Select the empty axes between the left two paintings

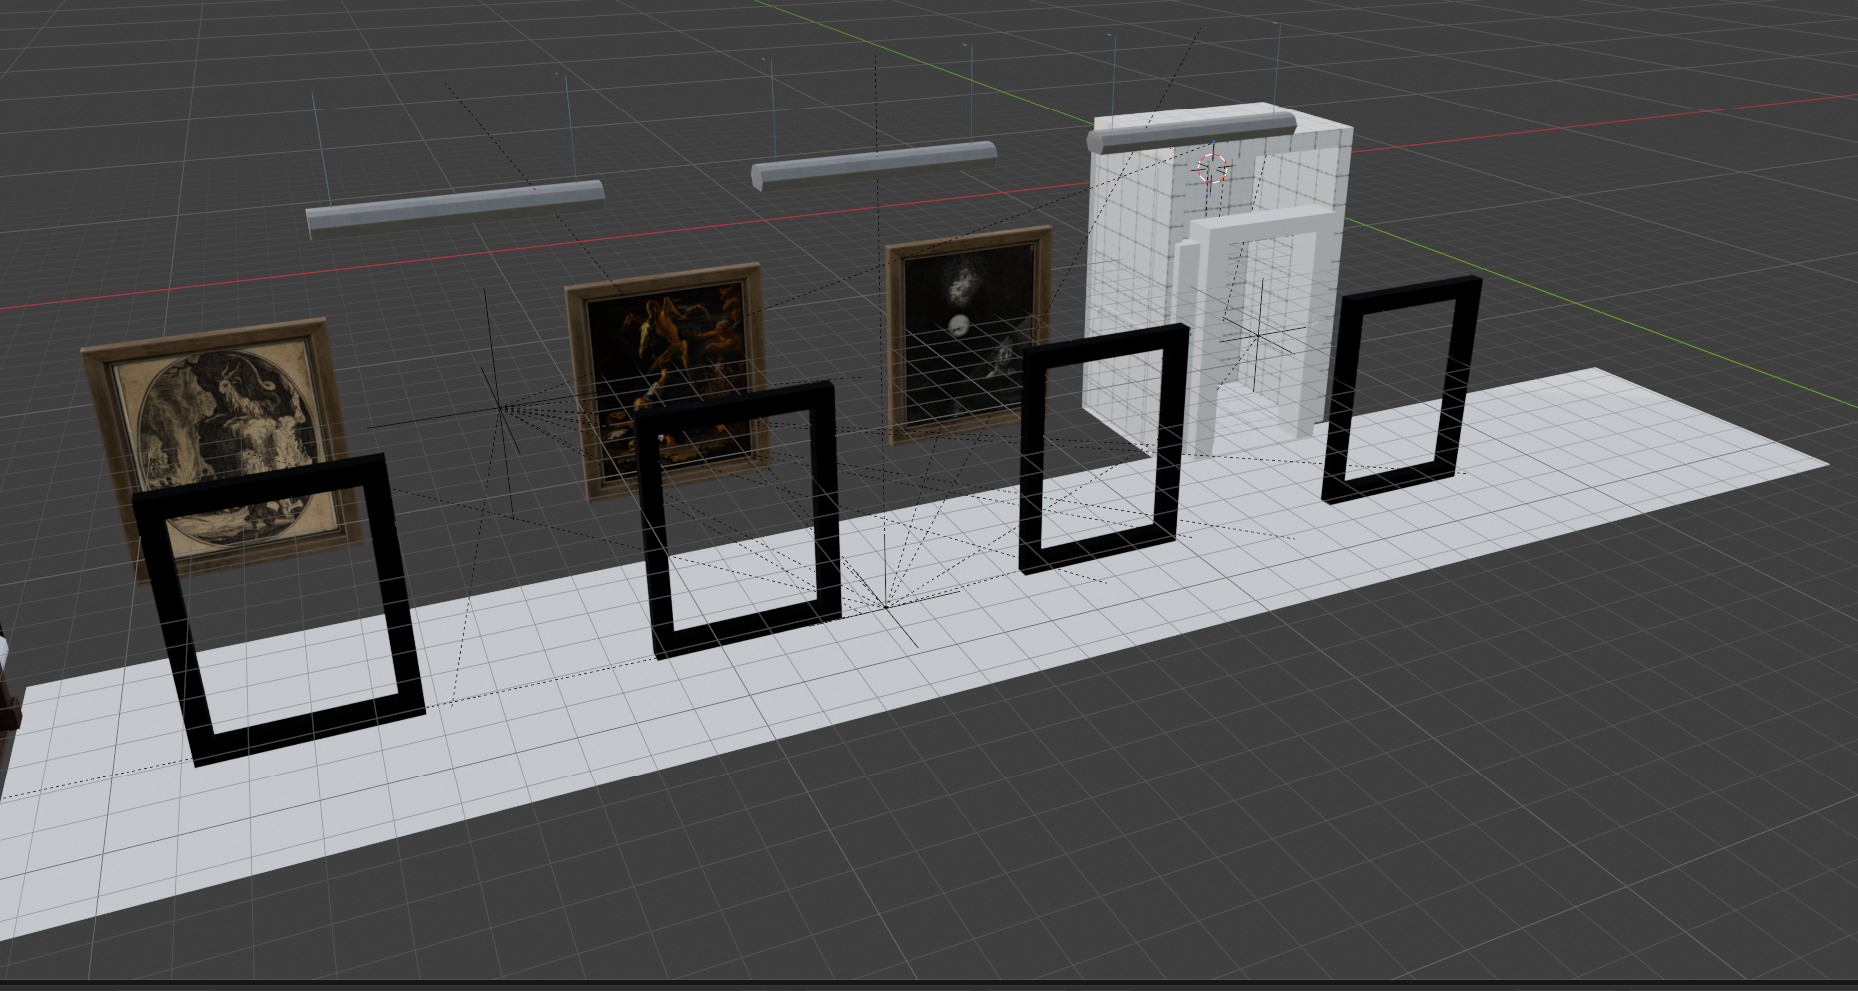(x=499, y=406)
